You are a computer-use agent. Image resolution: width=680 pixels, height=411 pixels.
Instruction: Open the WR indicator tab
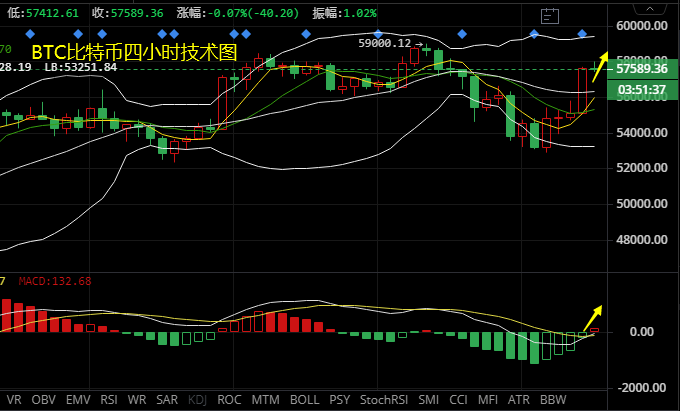137,399
